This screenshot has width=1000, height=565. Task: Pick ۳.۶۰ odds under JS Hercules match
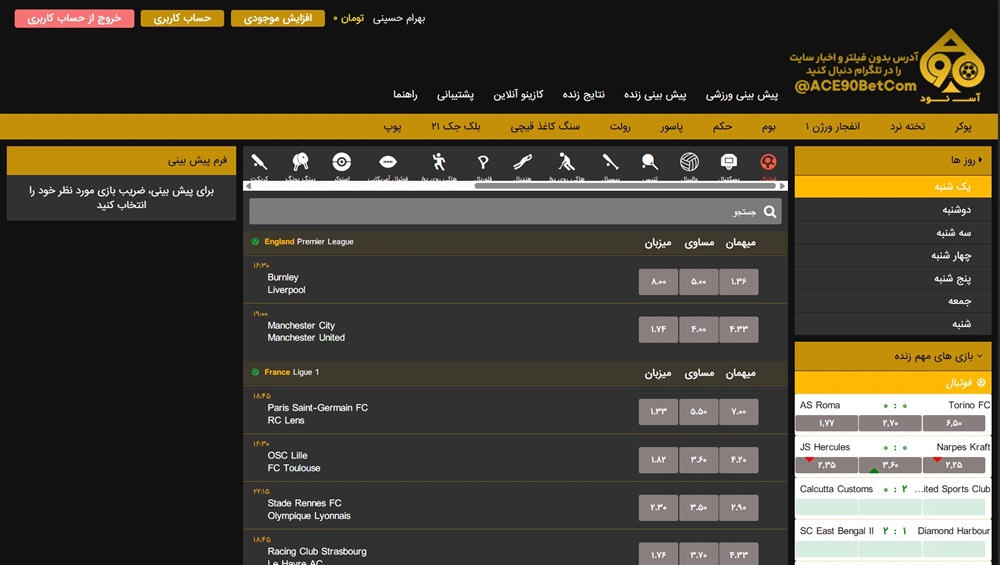[x=890, y=465]
